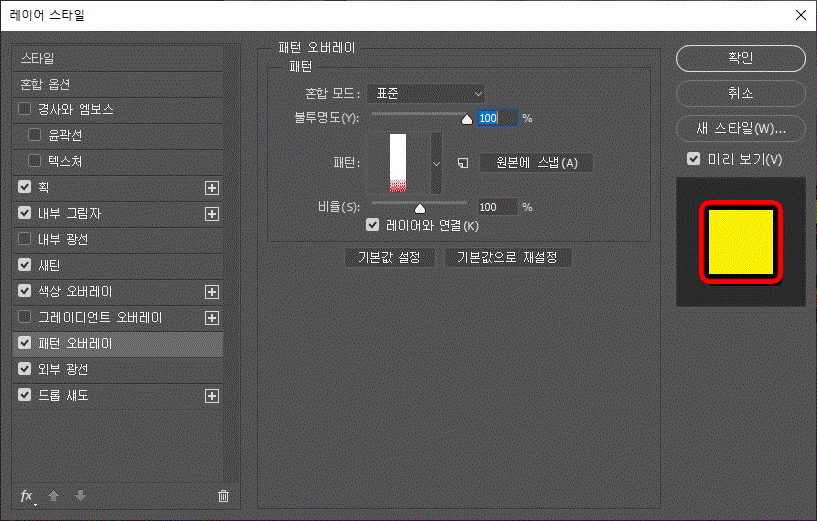Click the 원본에 스냅(A) button
The width and height of the screenshot is (817, 521).
pos(536,163)
